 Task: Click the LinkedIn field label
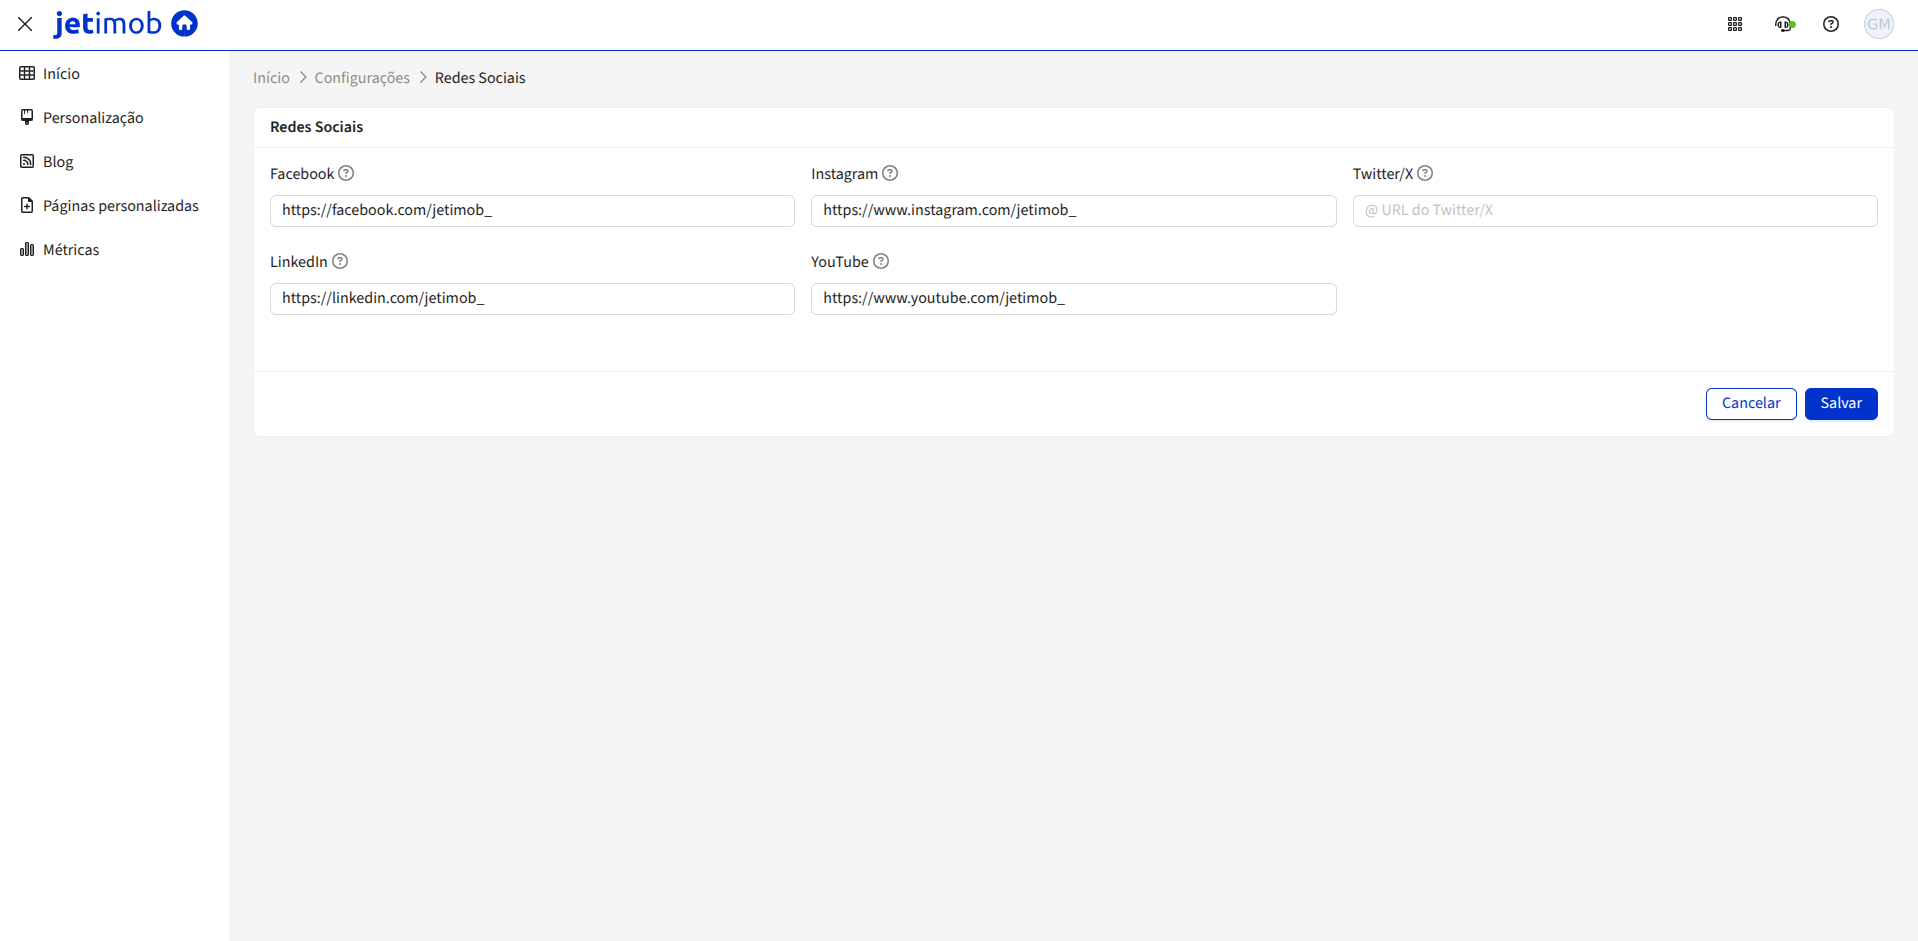(x=299, y=262)
